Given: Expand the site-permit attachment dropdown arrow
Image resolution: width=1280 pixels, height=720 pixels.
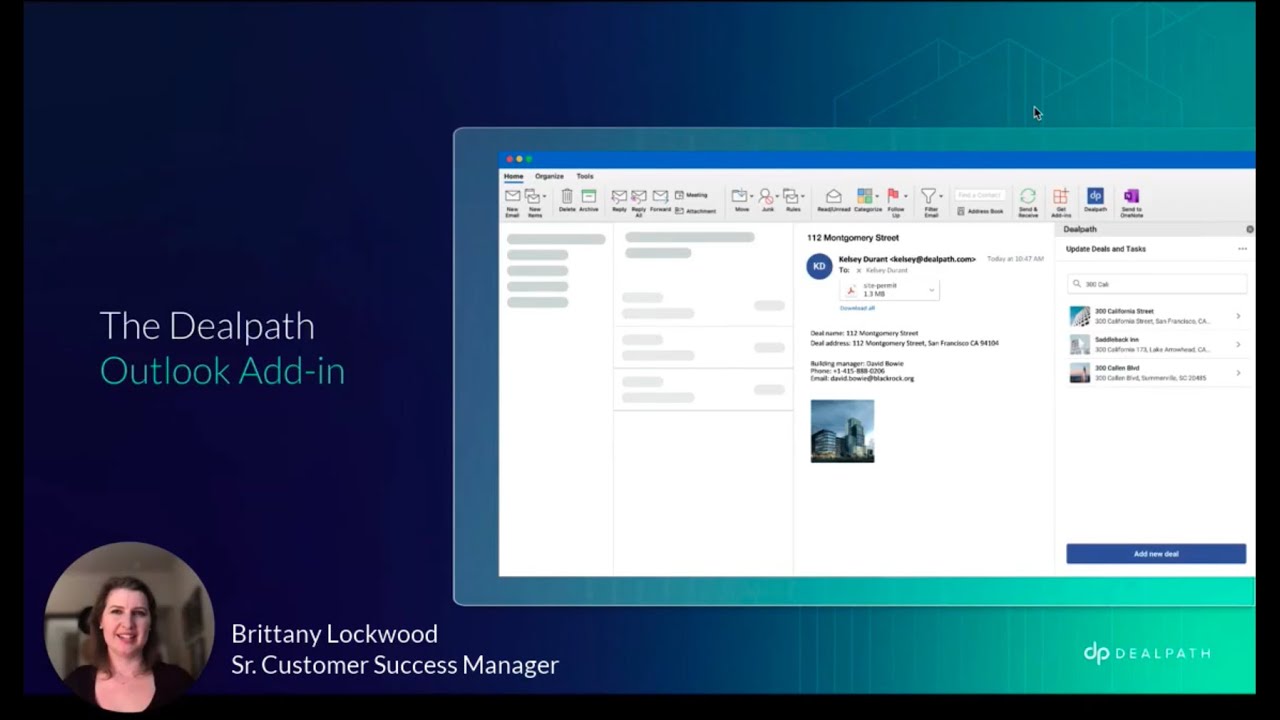Looking at the screenshot, I should [x=931, y=290].
